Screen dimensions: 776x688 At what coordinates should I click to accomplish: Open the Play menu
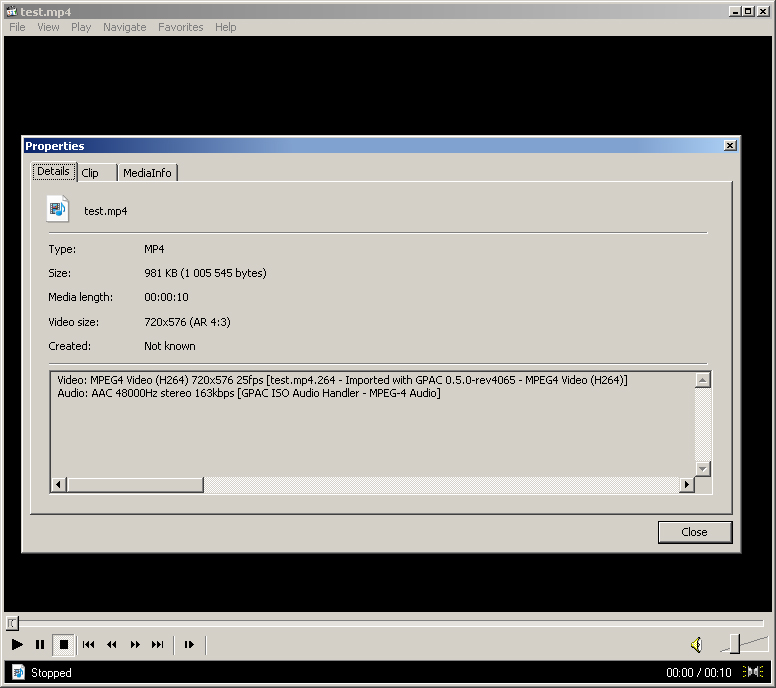81,27
